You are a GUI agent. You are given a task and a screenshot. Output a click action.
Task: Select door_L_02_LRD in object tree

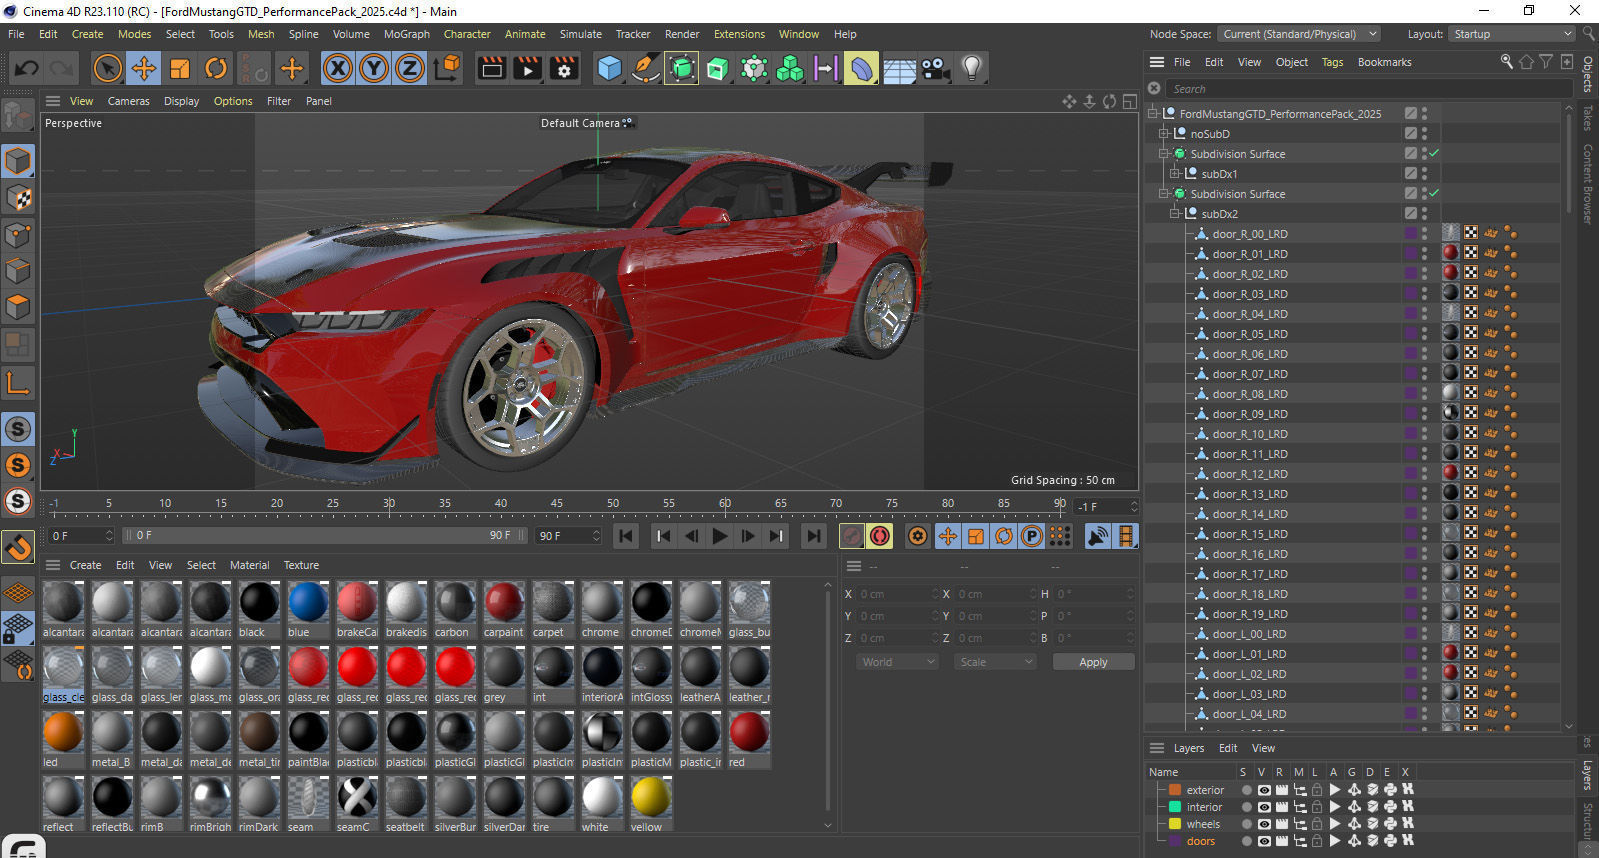pyautogui.click(x=1249, y=674)
